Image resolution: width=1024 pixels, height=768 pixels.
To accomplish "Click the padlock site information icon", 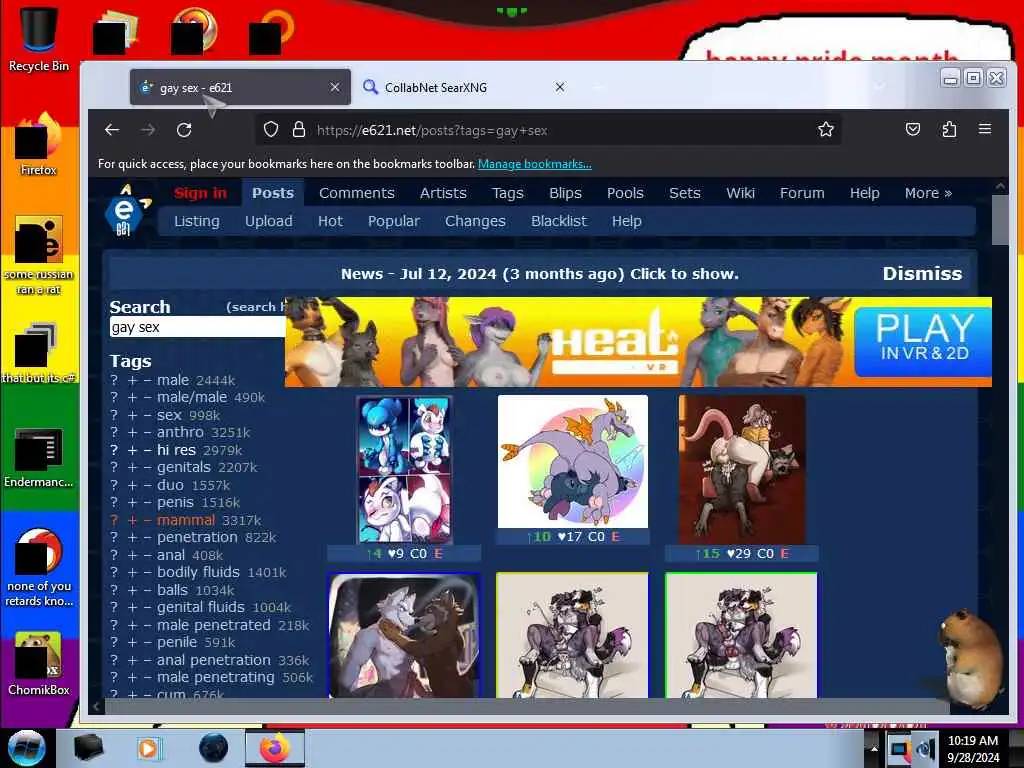I will (x=298, y=129).
